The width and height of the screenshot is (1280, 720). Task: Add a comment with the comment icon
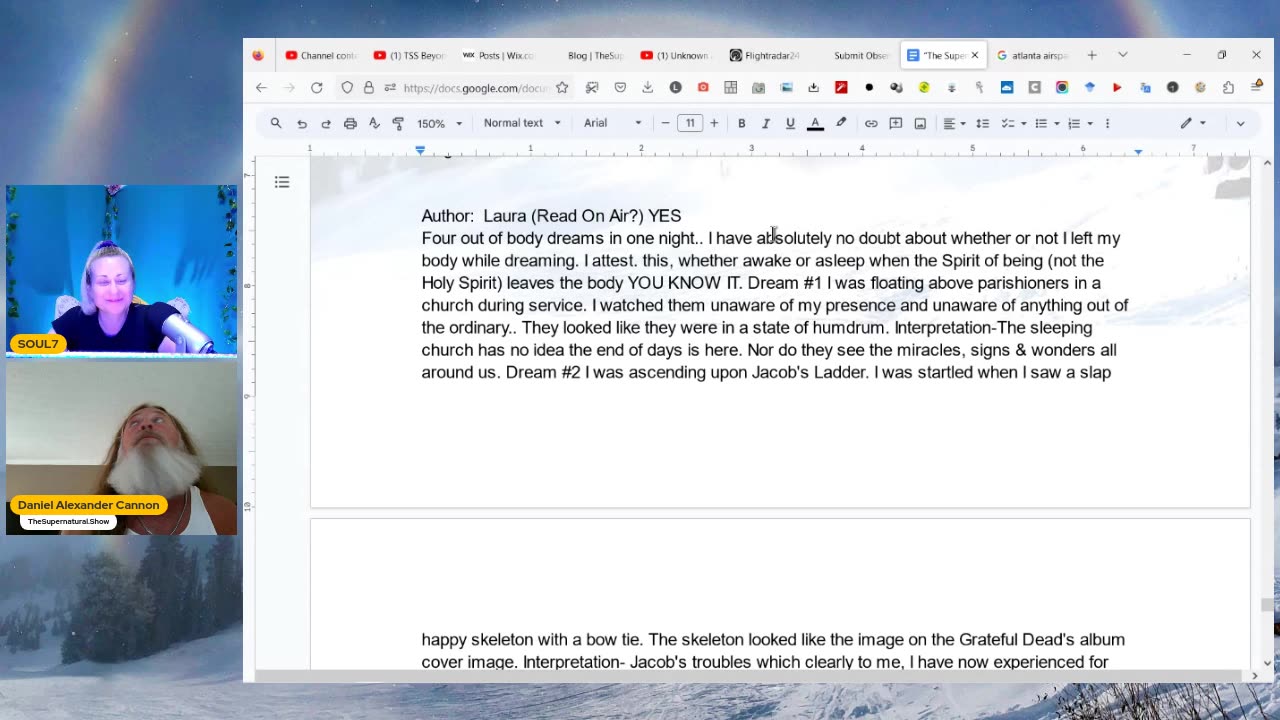(896, 123)
